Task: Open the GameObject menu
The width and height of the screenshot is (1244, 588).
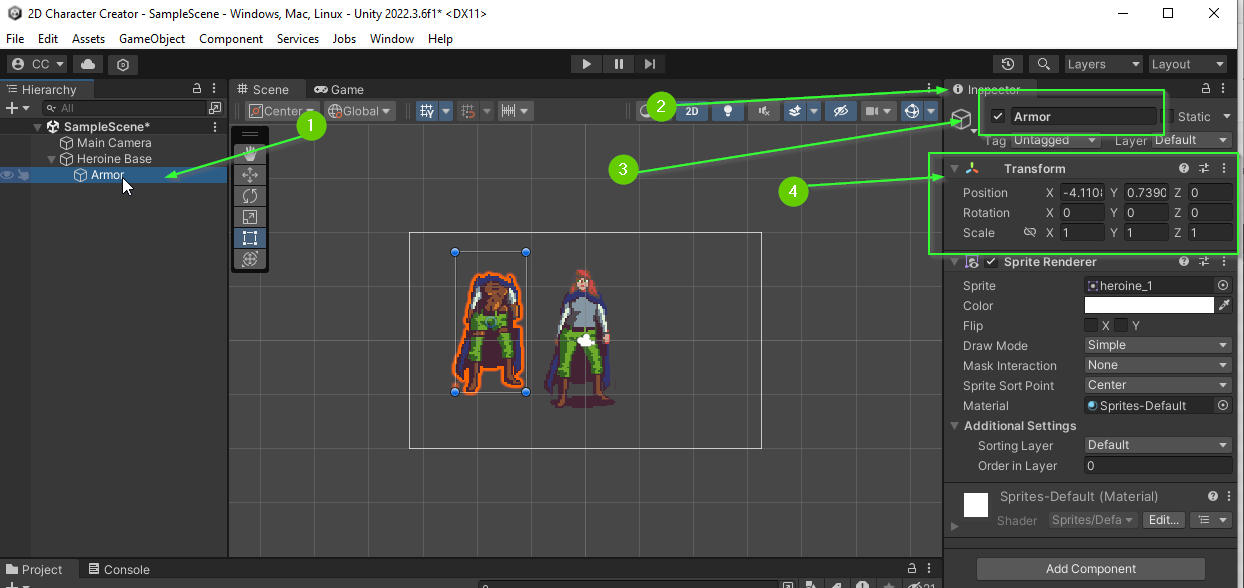Action: pos(152,39)
